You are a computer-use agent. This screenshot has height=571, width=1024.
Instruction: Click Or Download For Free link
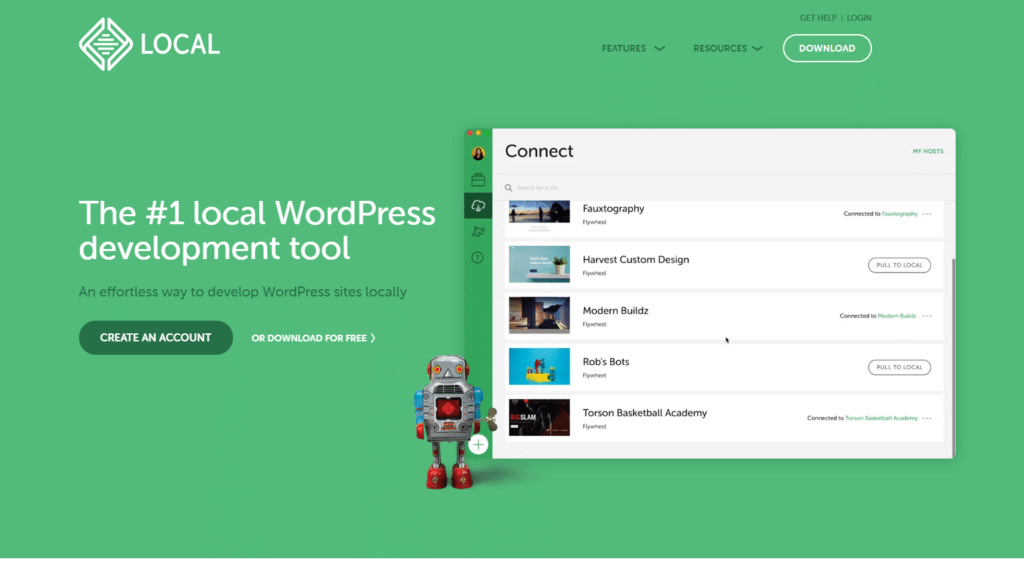[313, 338]
